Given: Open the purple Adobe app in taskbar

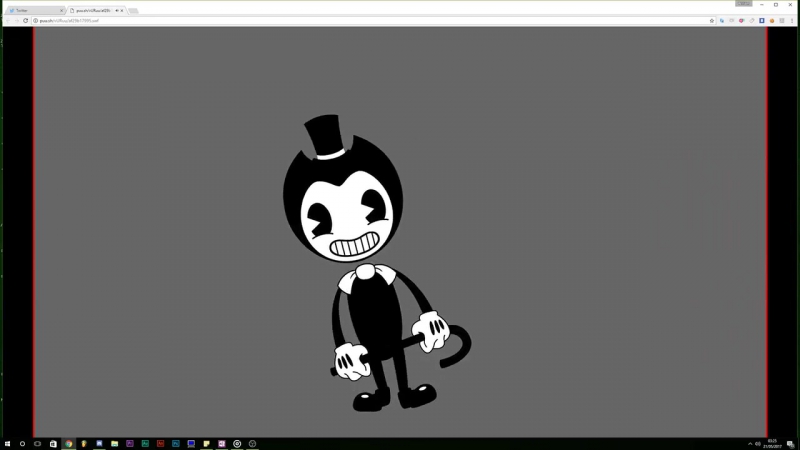Looking at the screenshot, I should [130, 444].
